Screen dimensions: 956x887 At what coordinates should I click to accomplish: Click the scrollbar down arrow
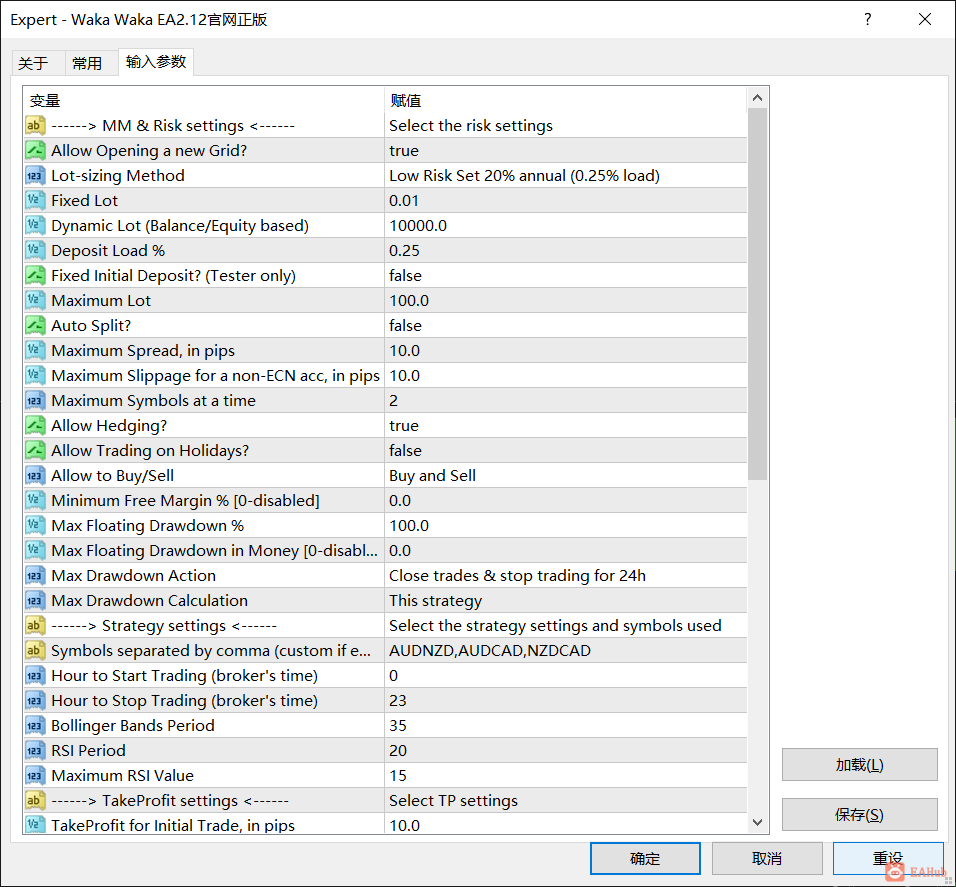tap(757, 822)
